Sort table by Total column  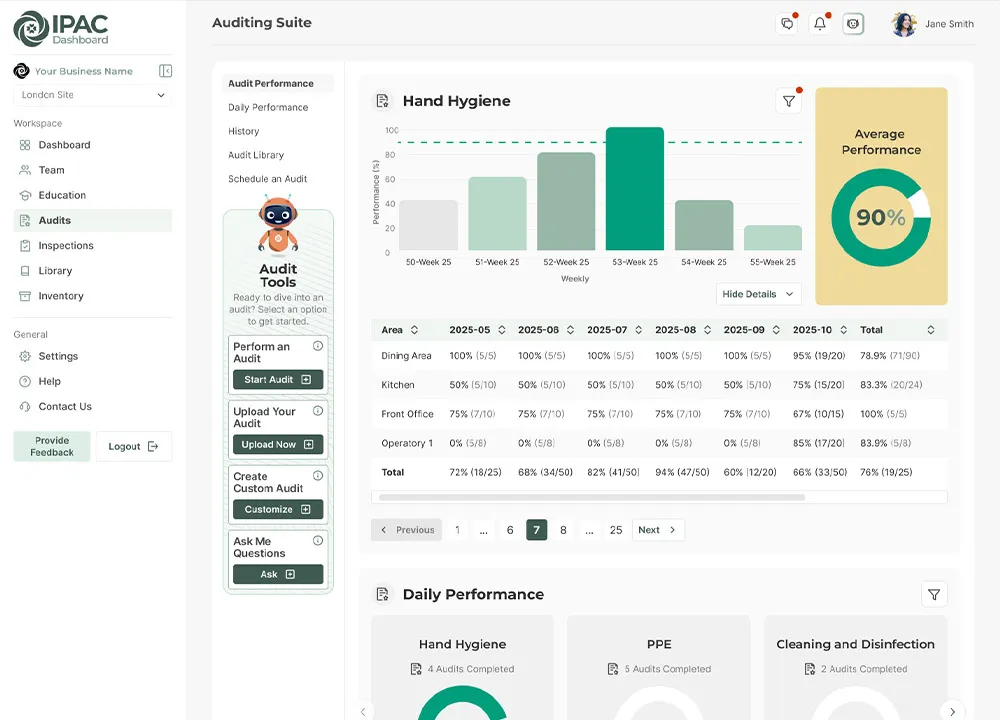pyautogui.click(x=930, y=330)
